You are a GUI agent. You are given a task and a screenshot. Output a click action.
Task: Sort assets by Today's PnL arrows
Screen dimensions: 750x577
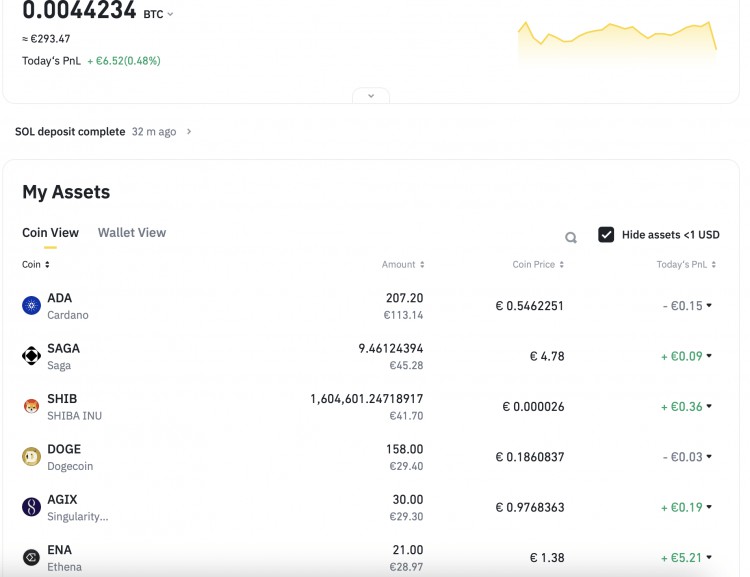713,265
